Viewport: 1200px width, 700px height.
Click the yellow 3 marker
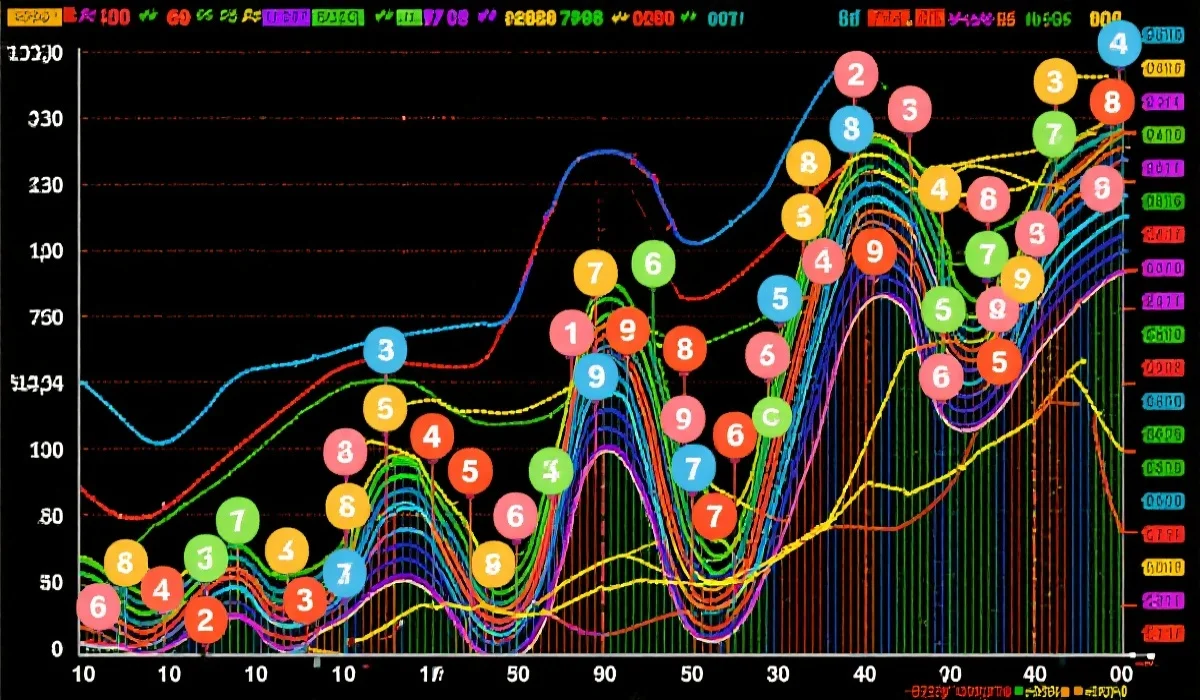1054,82
